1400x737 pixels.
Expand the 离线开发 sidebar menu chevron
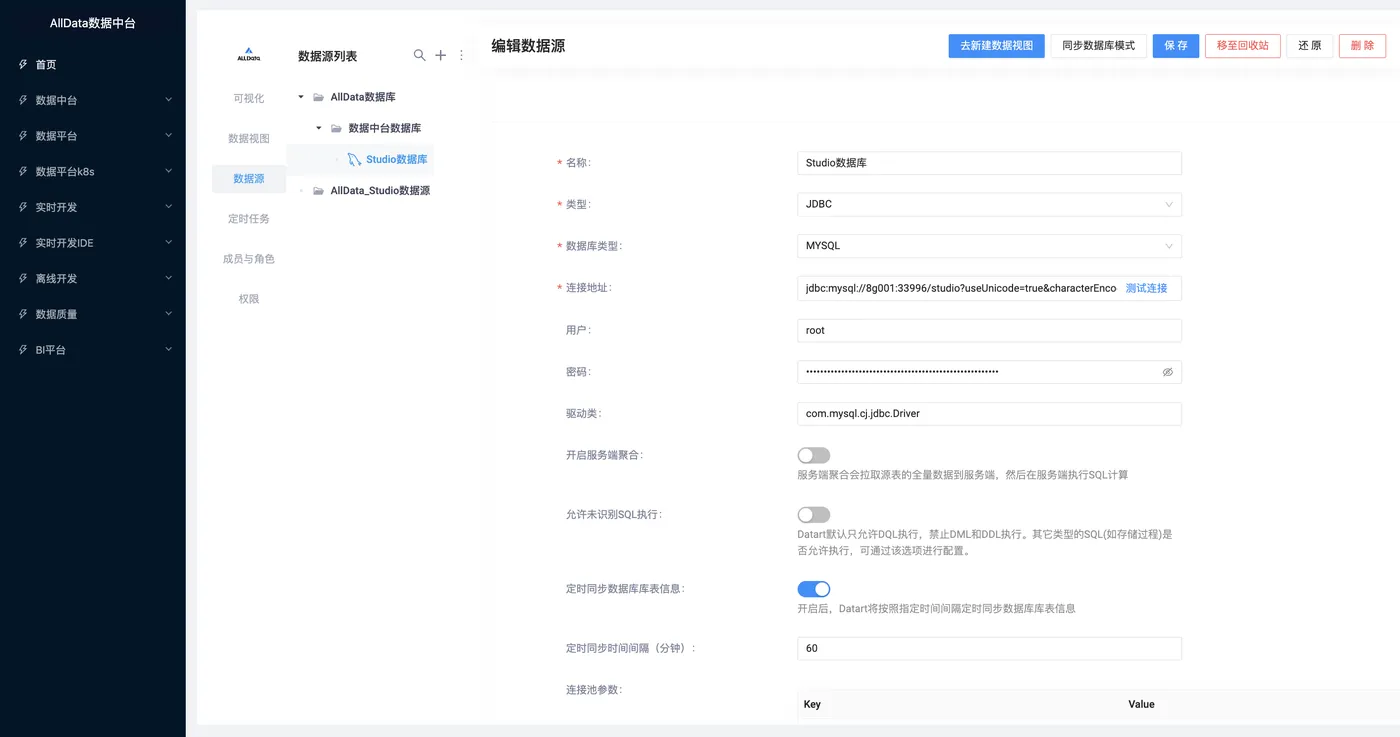pyautogui.click(x=168, y=278)
